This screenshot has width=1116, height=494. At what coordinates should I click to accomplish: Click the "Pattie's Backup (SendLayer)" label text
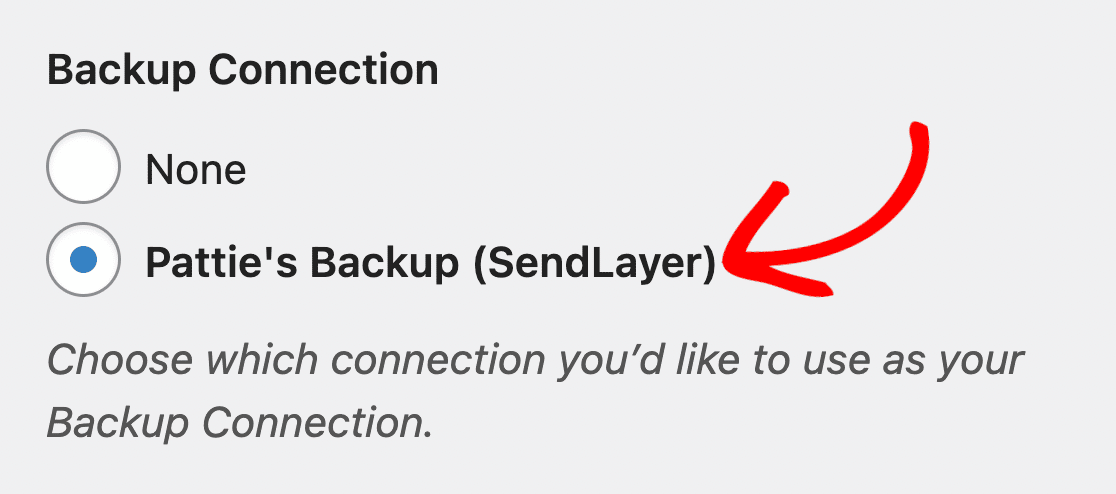click(x=430, y=263)
